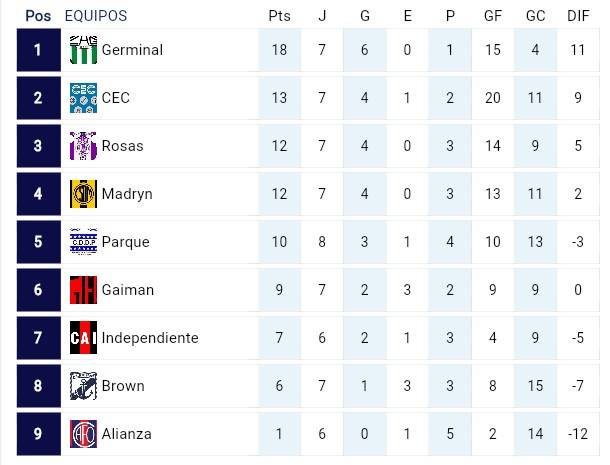This screenshot has width=610, height=465.
Task: Click the CEC team crest icon
Action: pos(83,98)
